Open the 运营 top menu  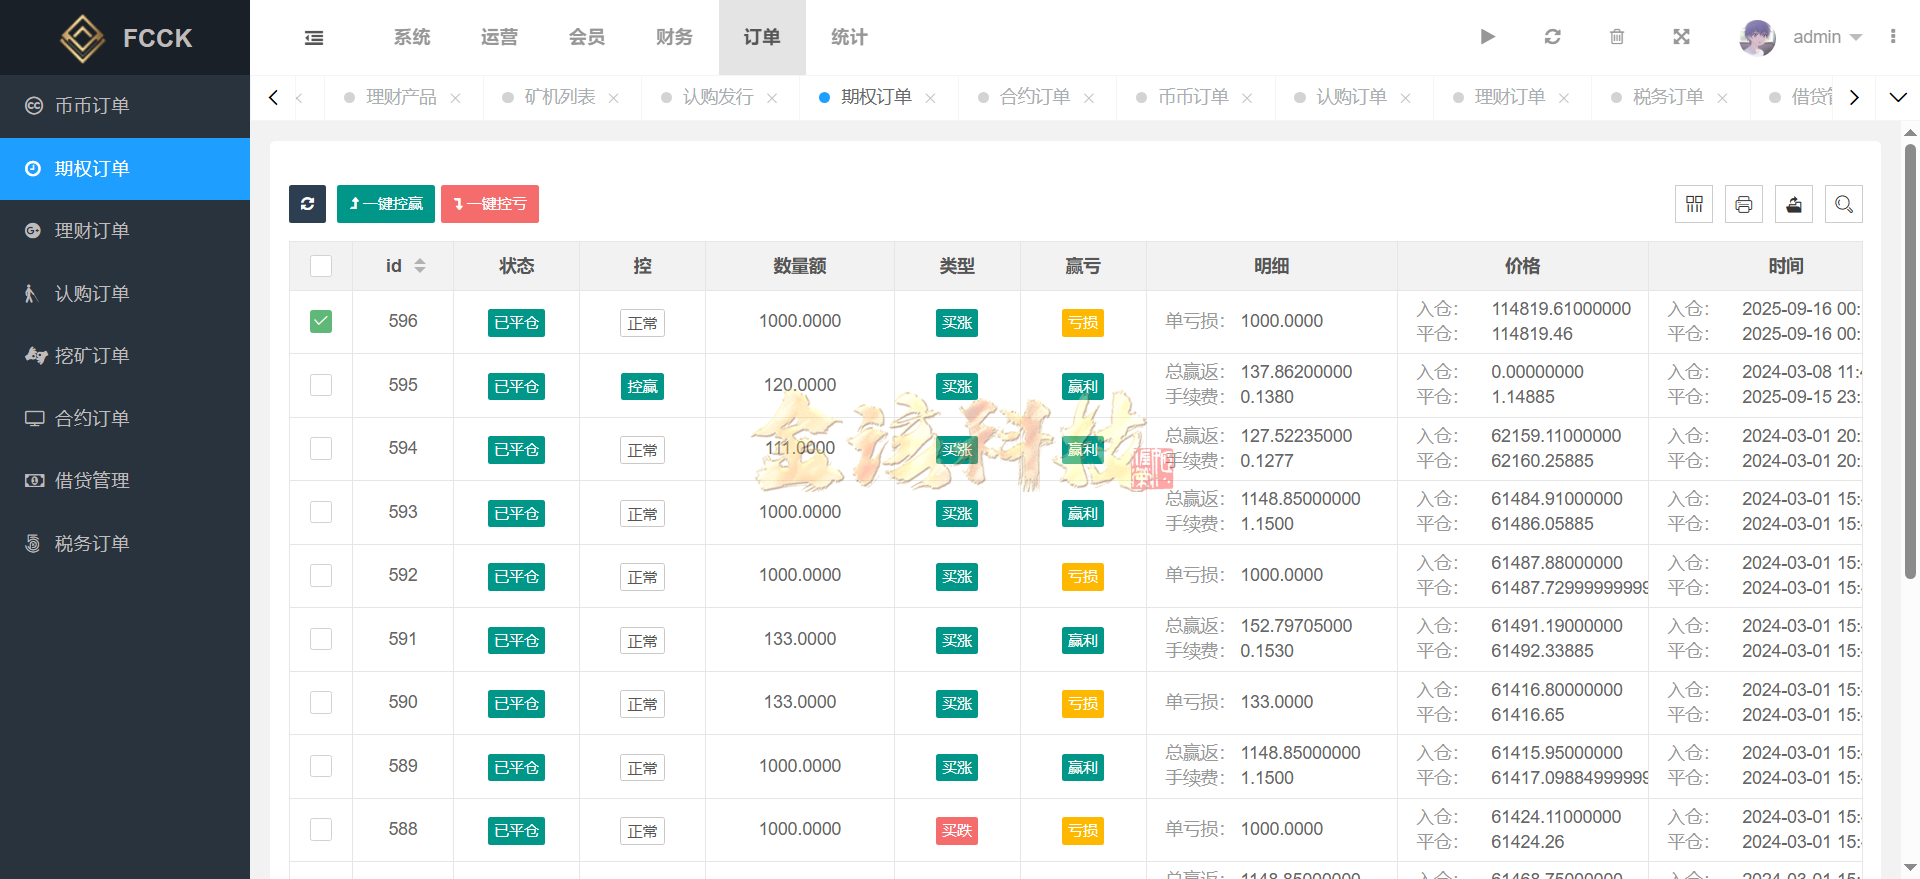[499, 37]
